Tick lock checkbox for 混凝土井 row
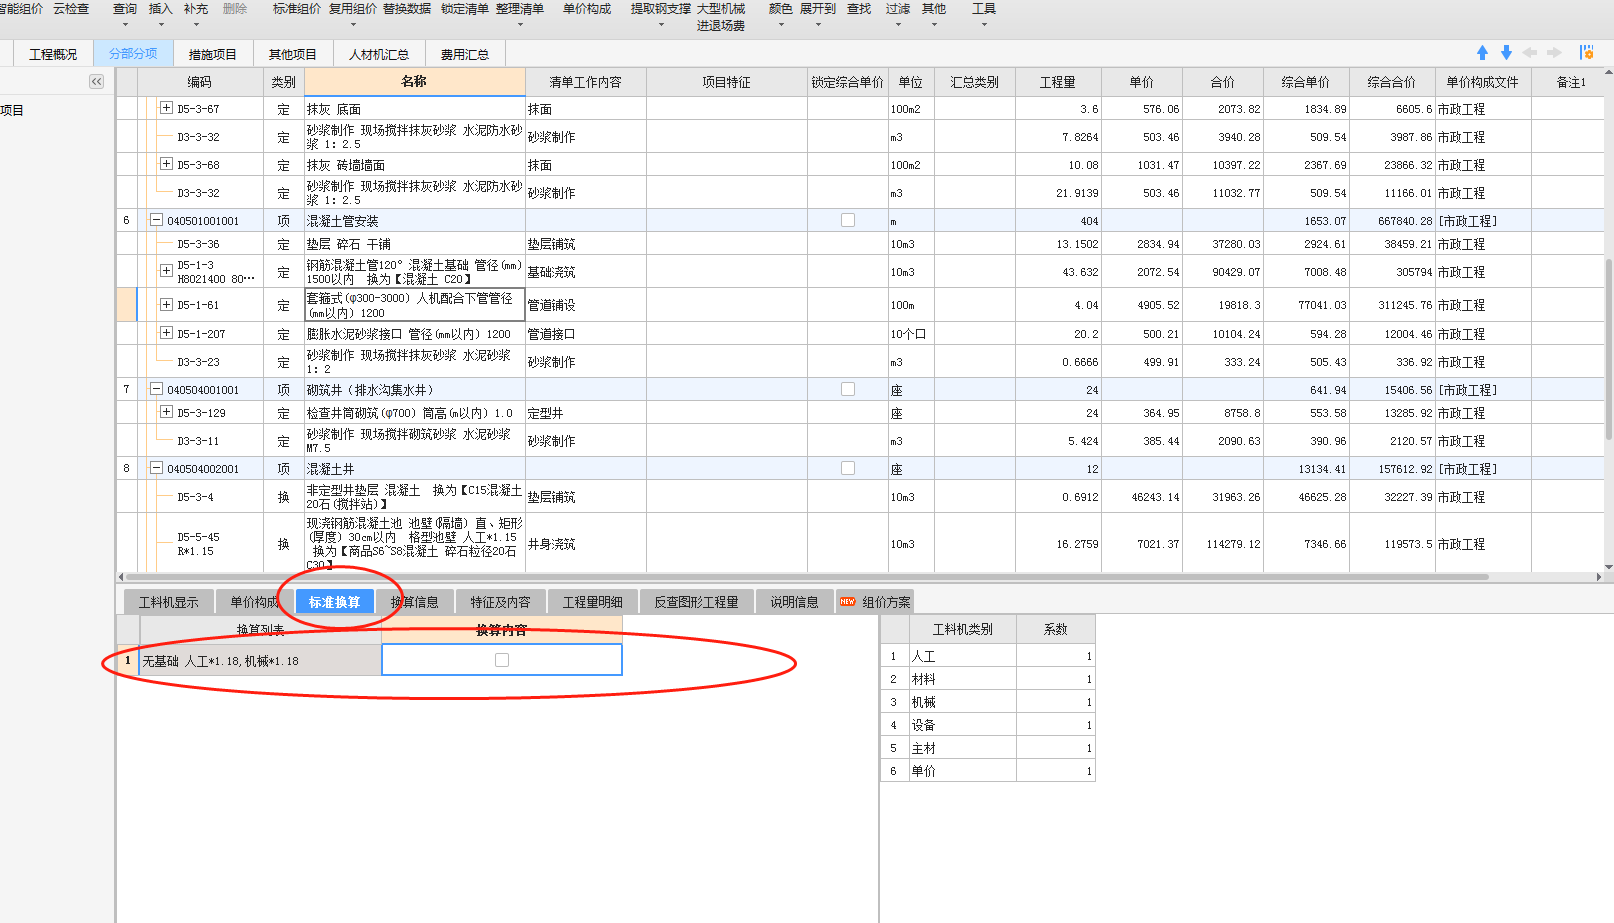Image resolution: width=1614 pixels, height=923 pixels. (848, 468)
